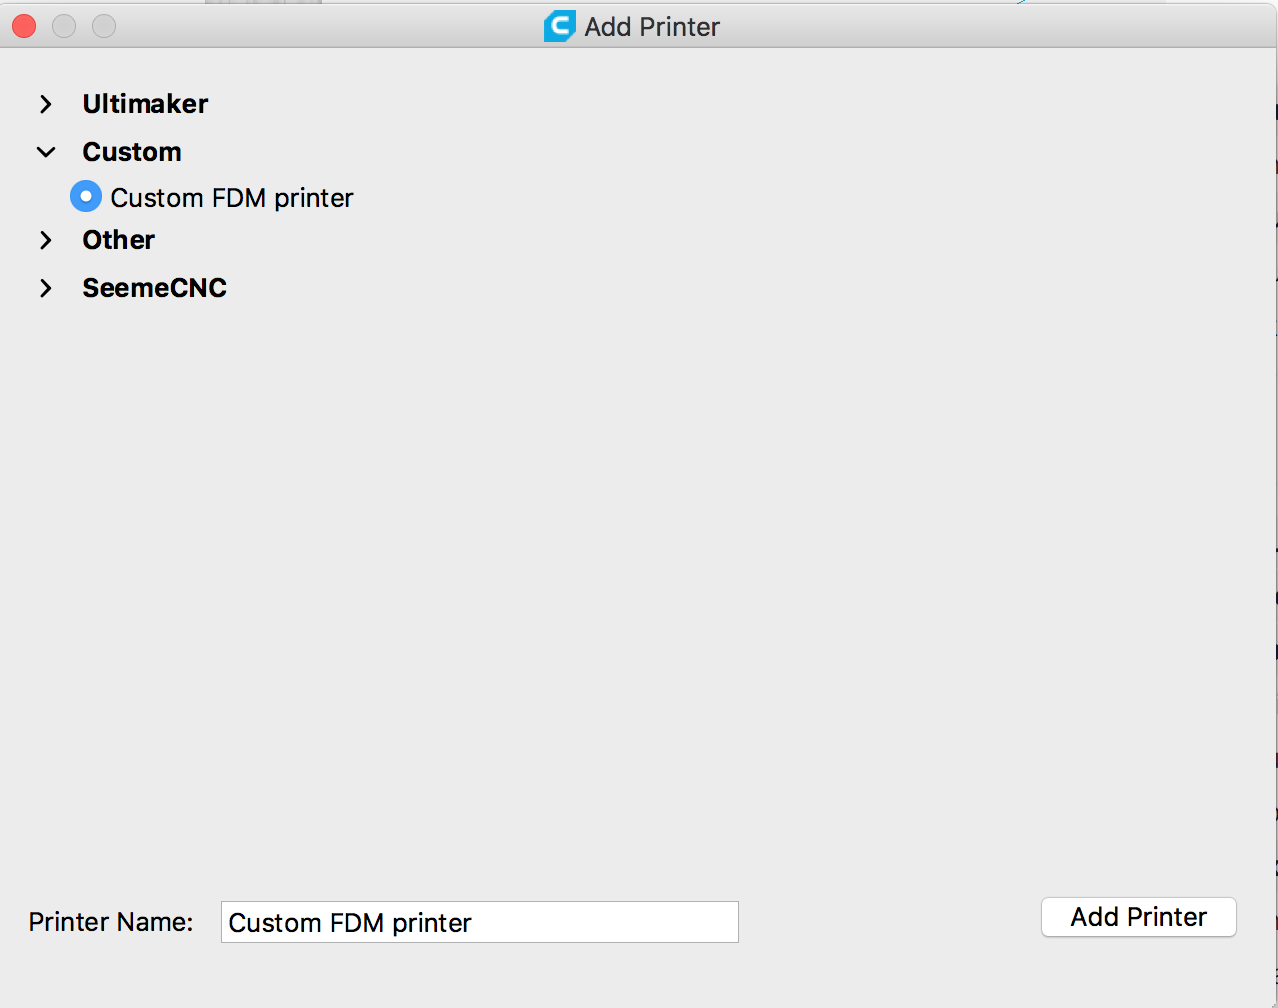Click the Ultimaker category heading
The height and width of the screenshot is (1008, 1278).
tap(145, 104)
